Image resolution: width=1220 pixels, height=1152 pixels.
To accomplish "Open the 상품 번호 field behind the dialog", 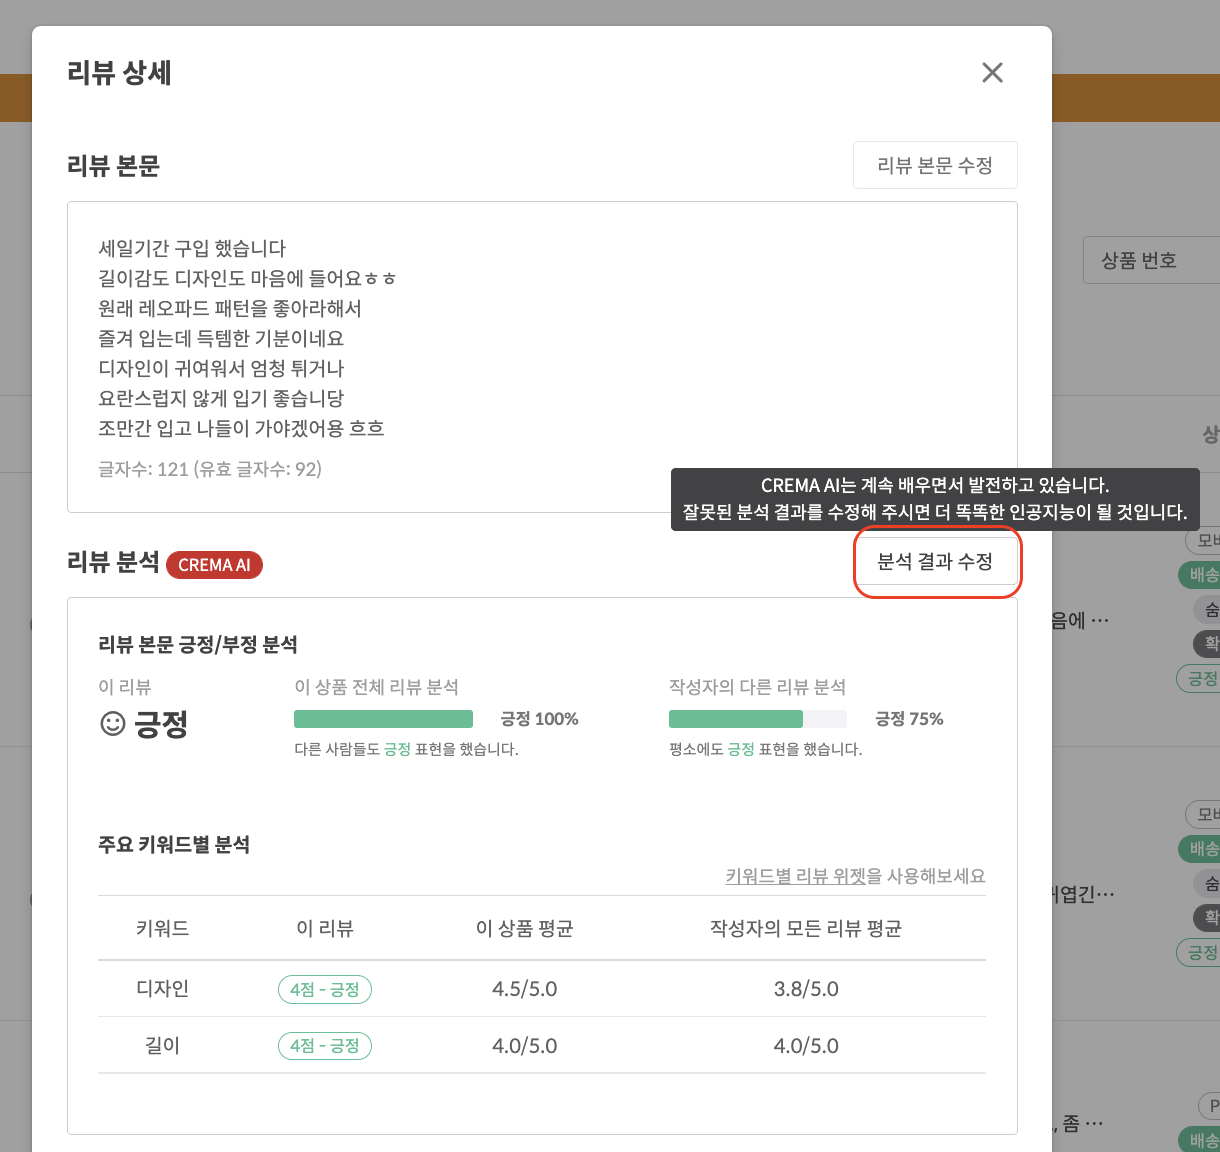I will [x=1150, y=261].
